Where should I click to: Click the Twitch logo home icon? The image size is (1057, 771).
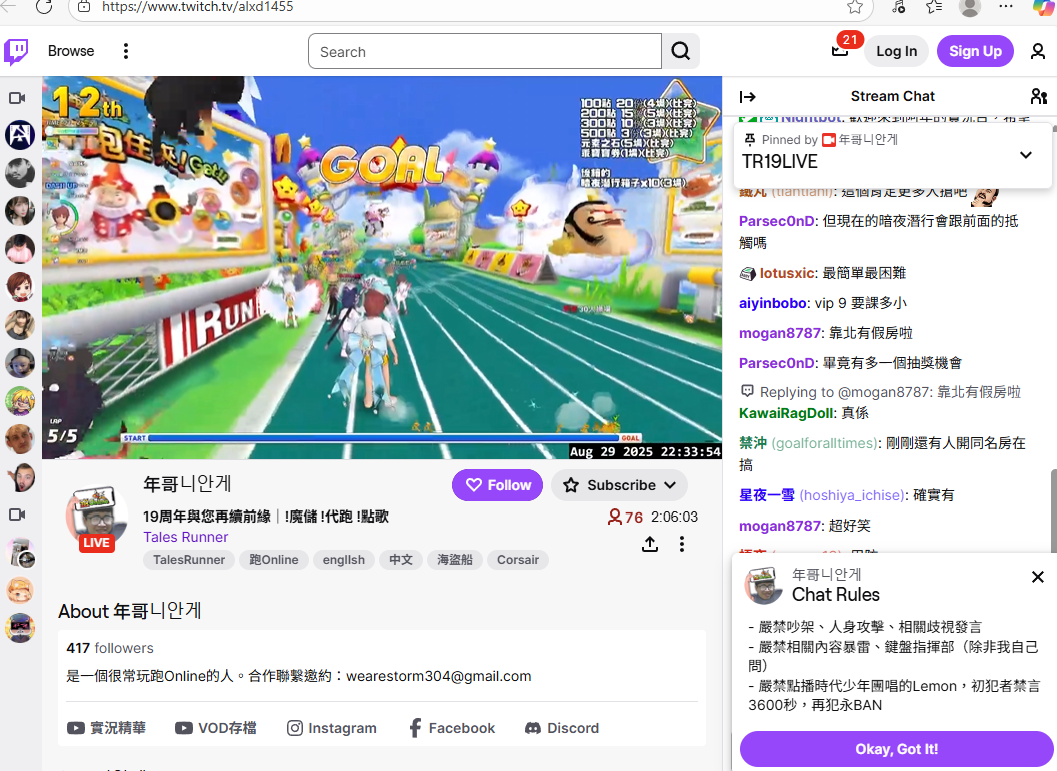(x=17, y=51)
